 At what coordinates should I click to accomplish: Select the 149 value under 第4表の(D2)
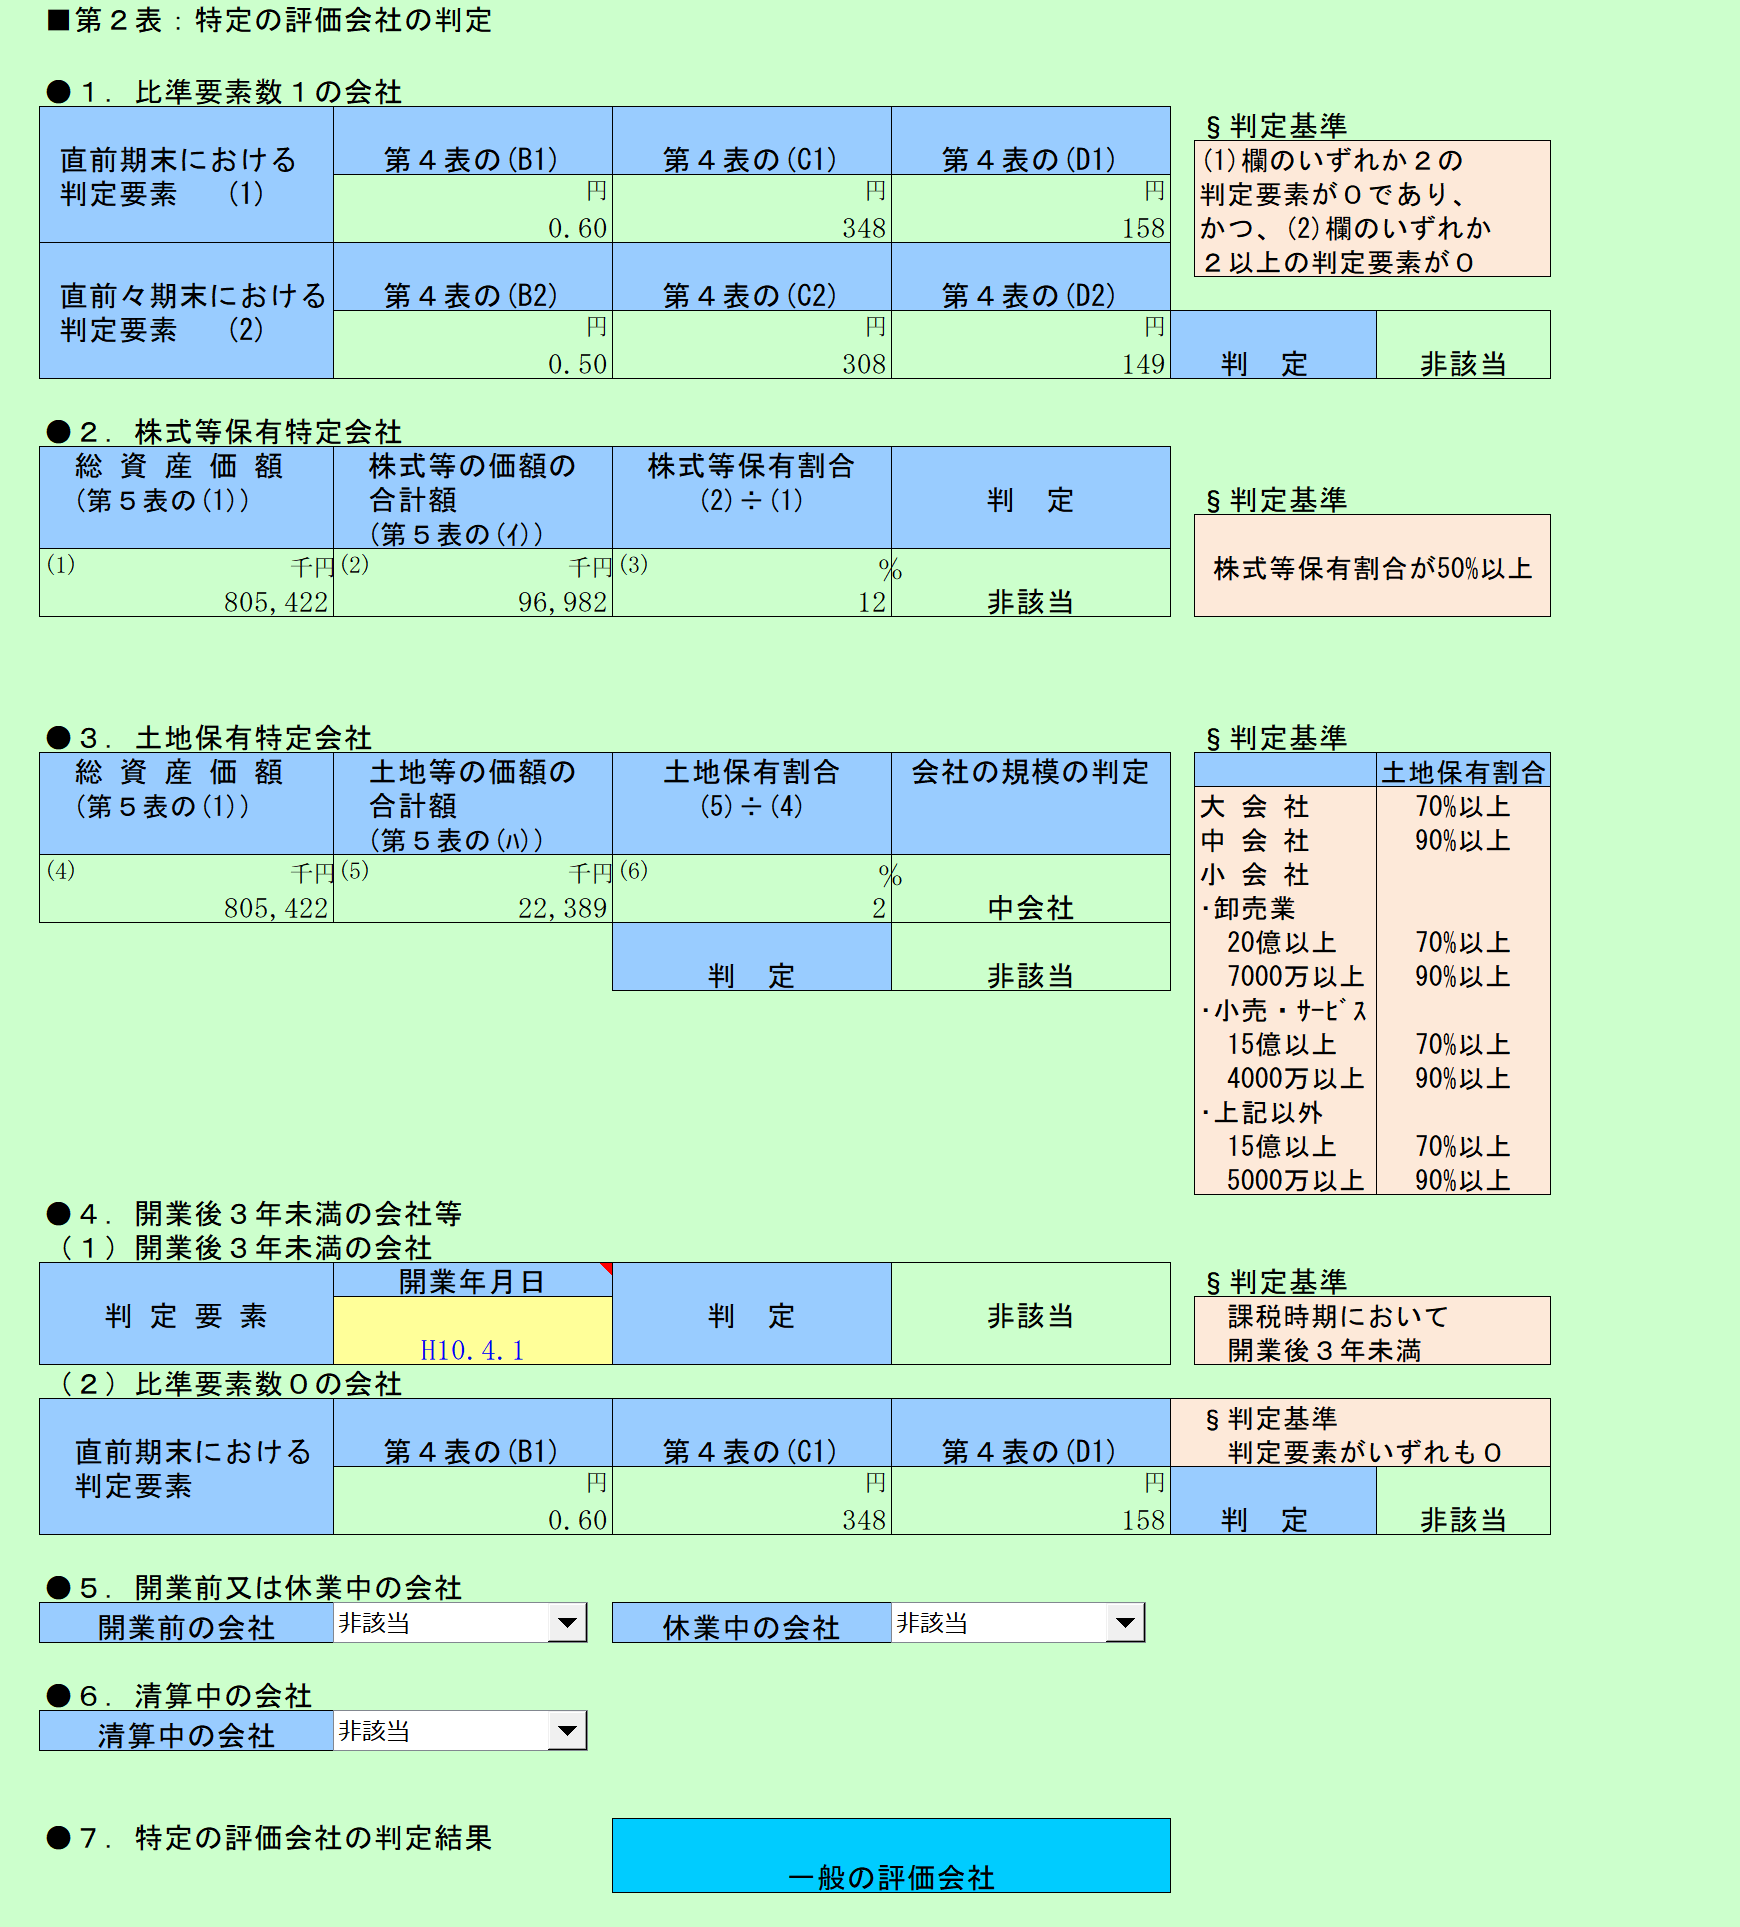tap(1030, 345)
